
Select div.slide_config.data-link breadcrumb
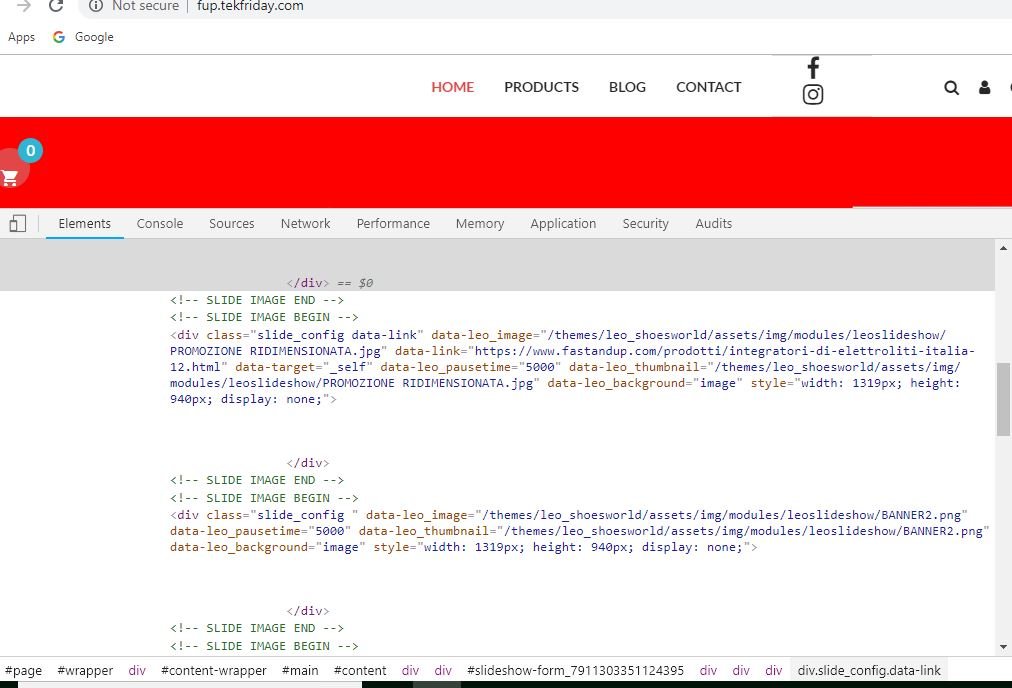pos(869,671)
